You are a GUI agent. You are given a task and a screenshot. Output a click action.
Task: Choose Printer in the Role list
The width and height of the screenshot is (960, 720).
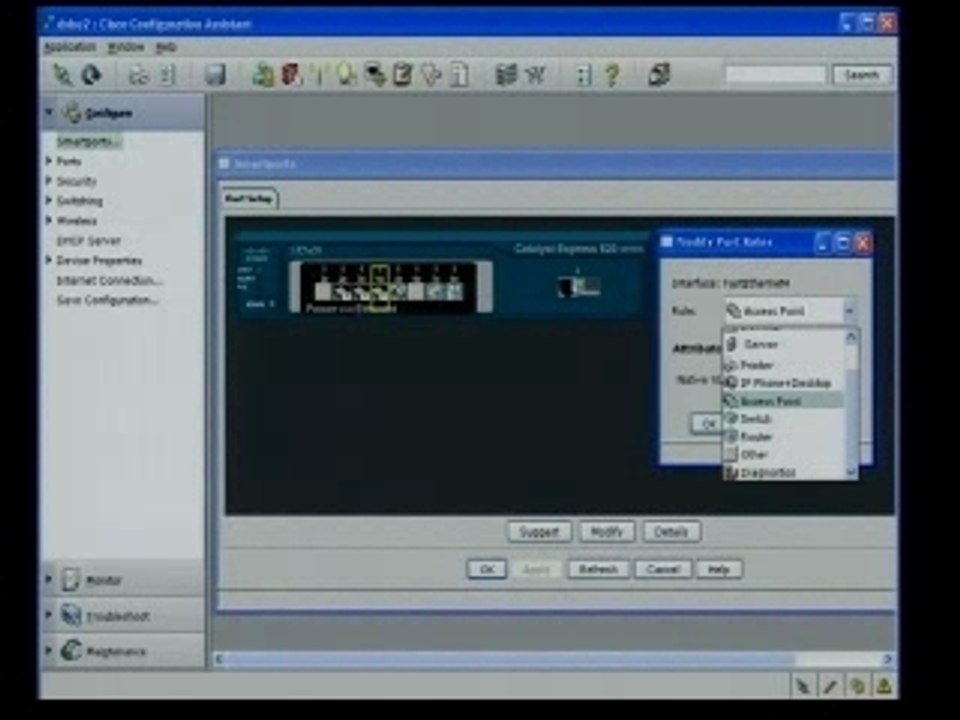pyautogui.click(x=784, y=365)
